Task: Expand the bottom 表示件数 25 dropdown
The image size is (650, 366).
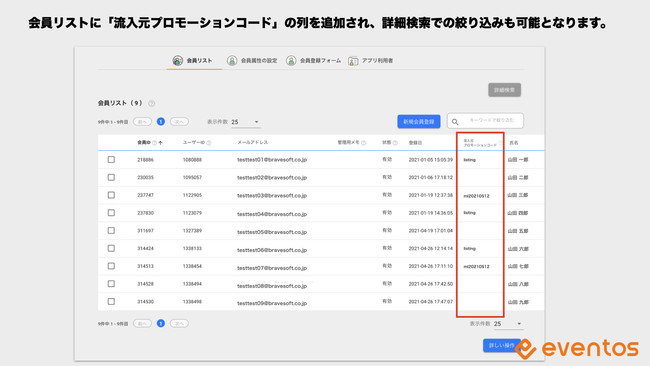Action: (x=508, y=324)
